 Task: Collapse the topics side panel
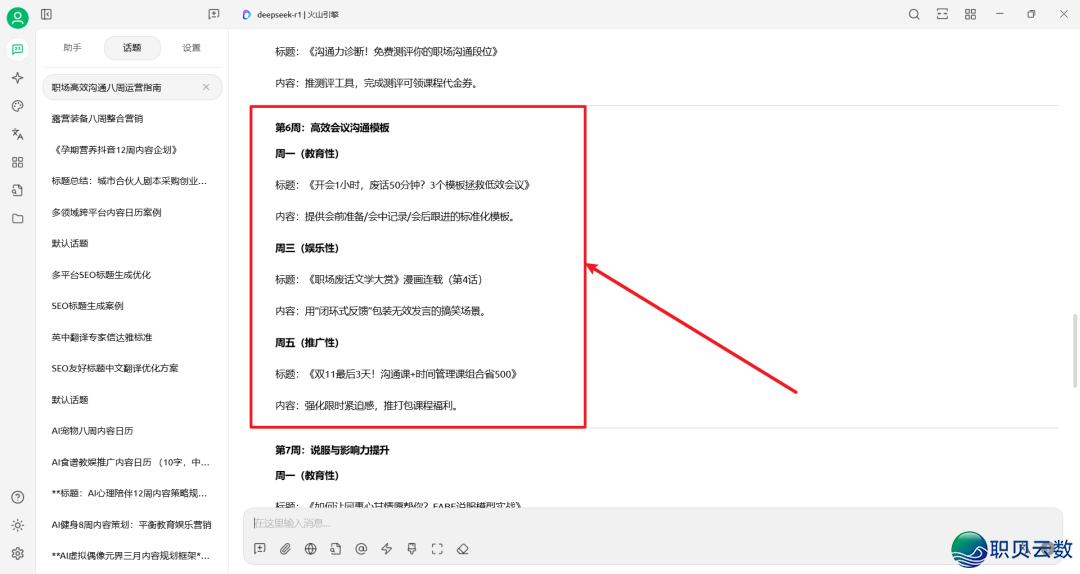pos(46,14)
